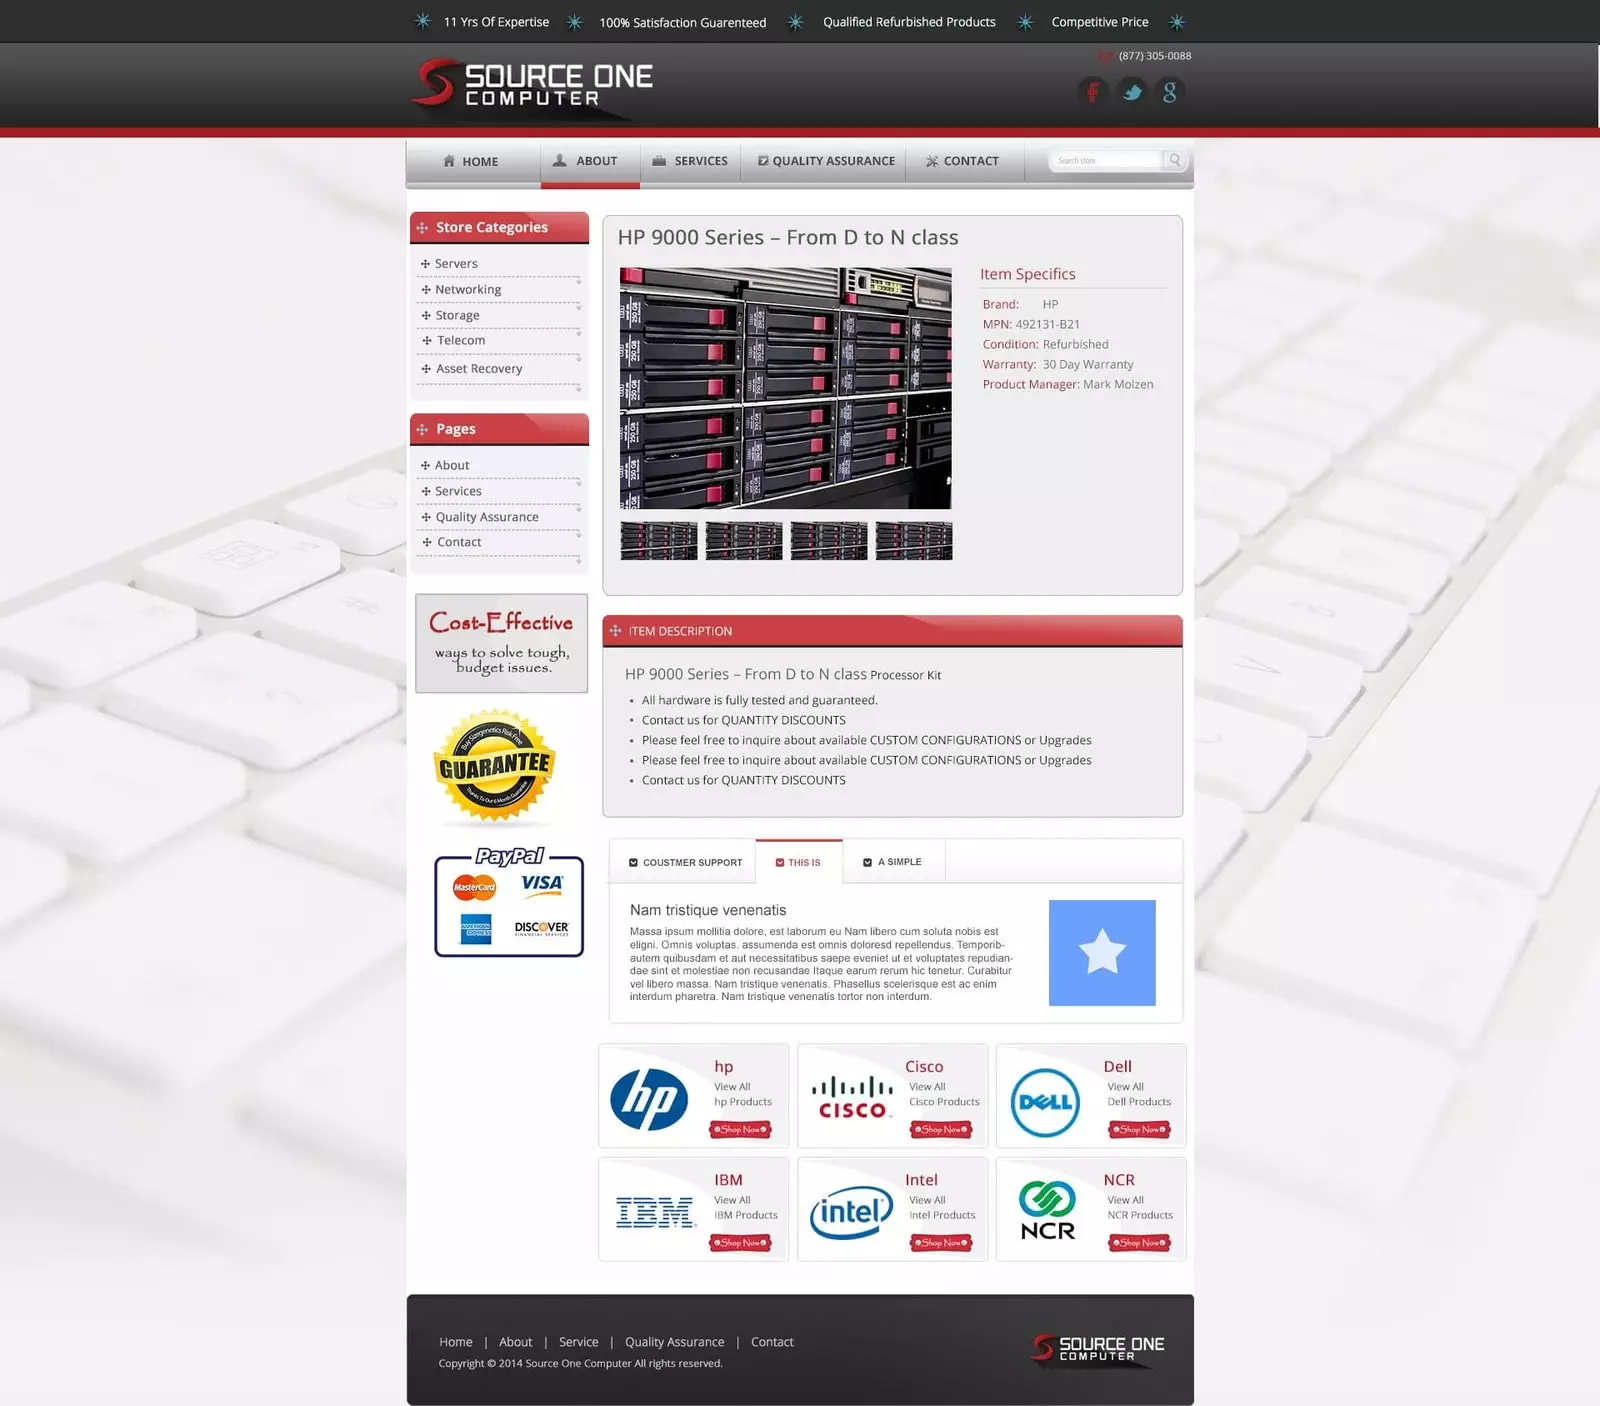Select the fourth product thumbnail
Viewport: 1600px width, 1406px height.
click(914, 541)
